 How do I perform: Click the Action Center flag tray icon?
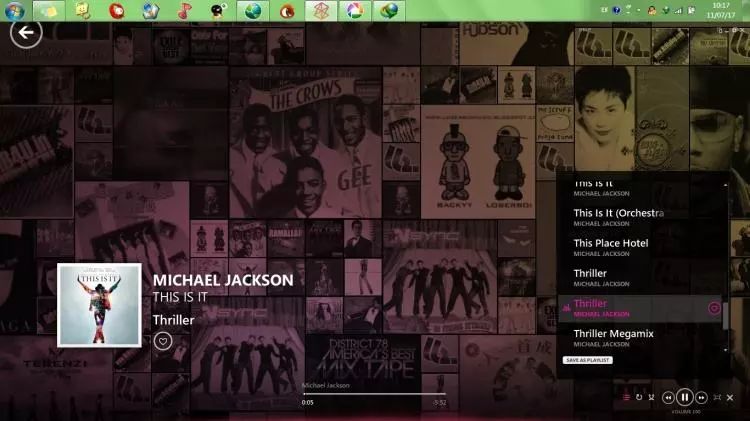coord(691,10)
